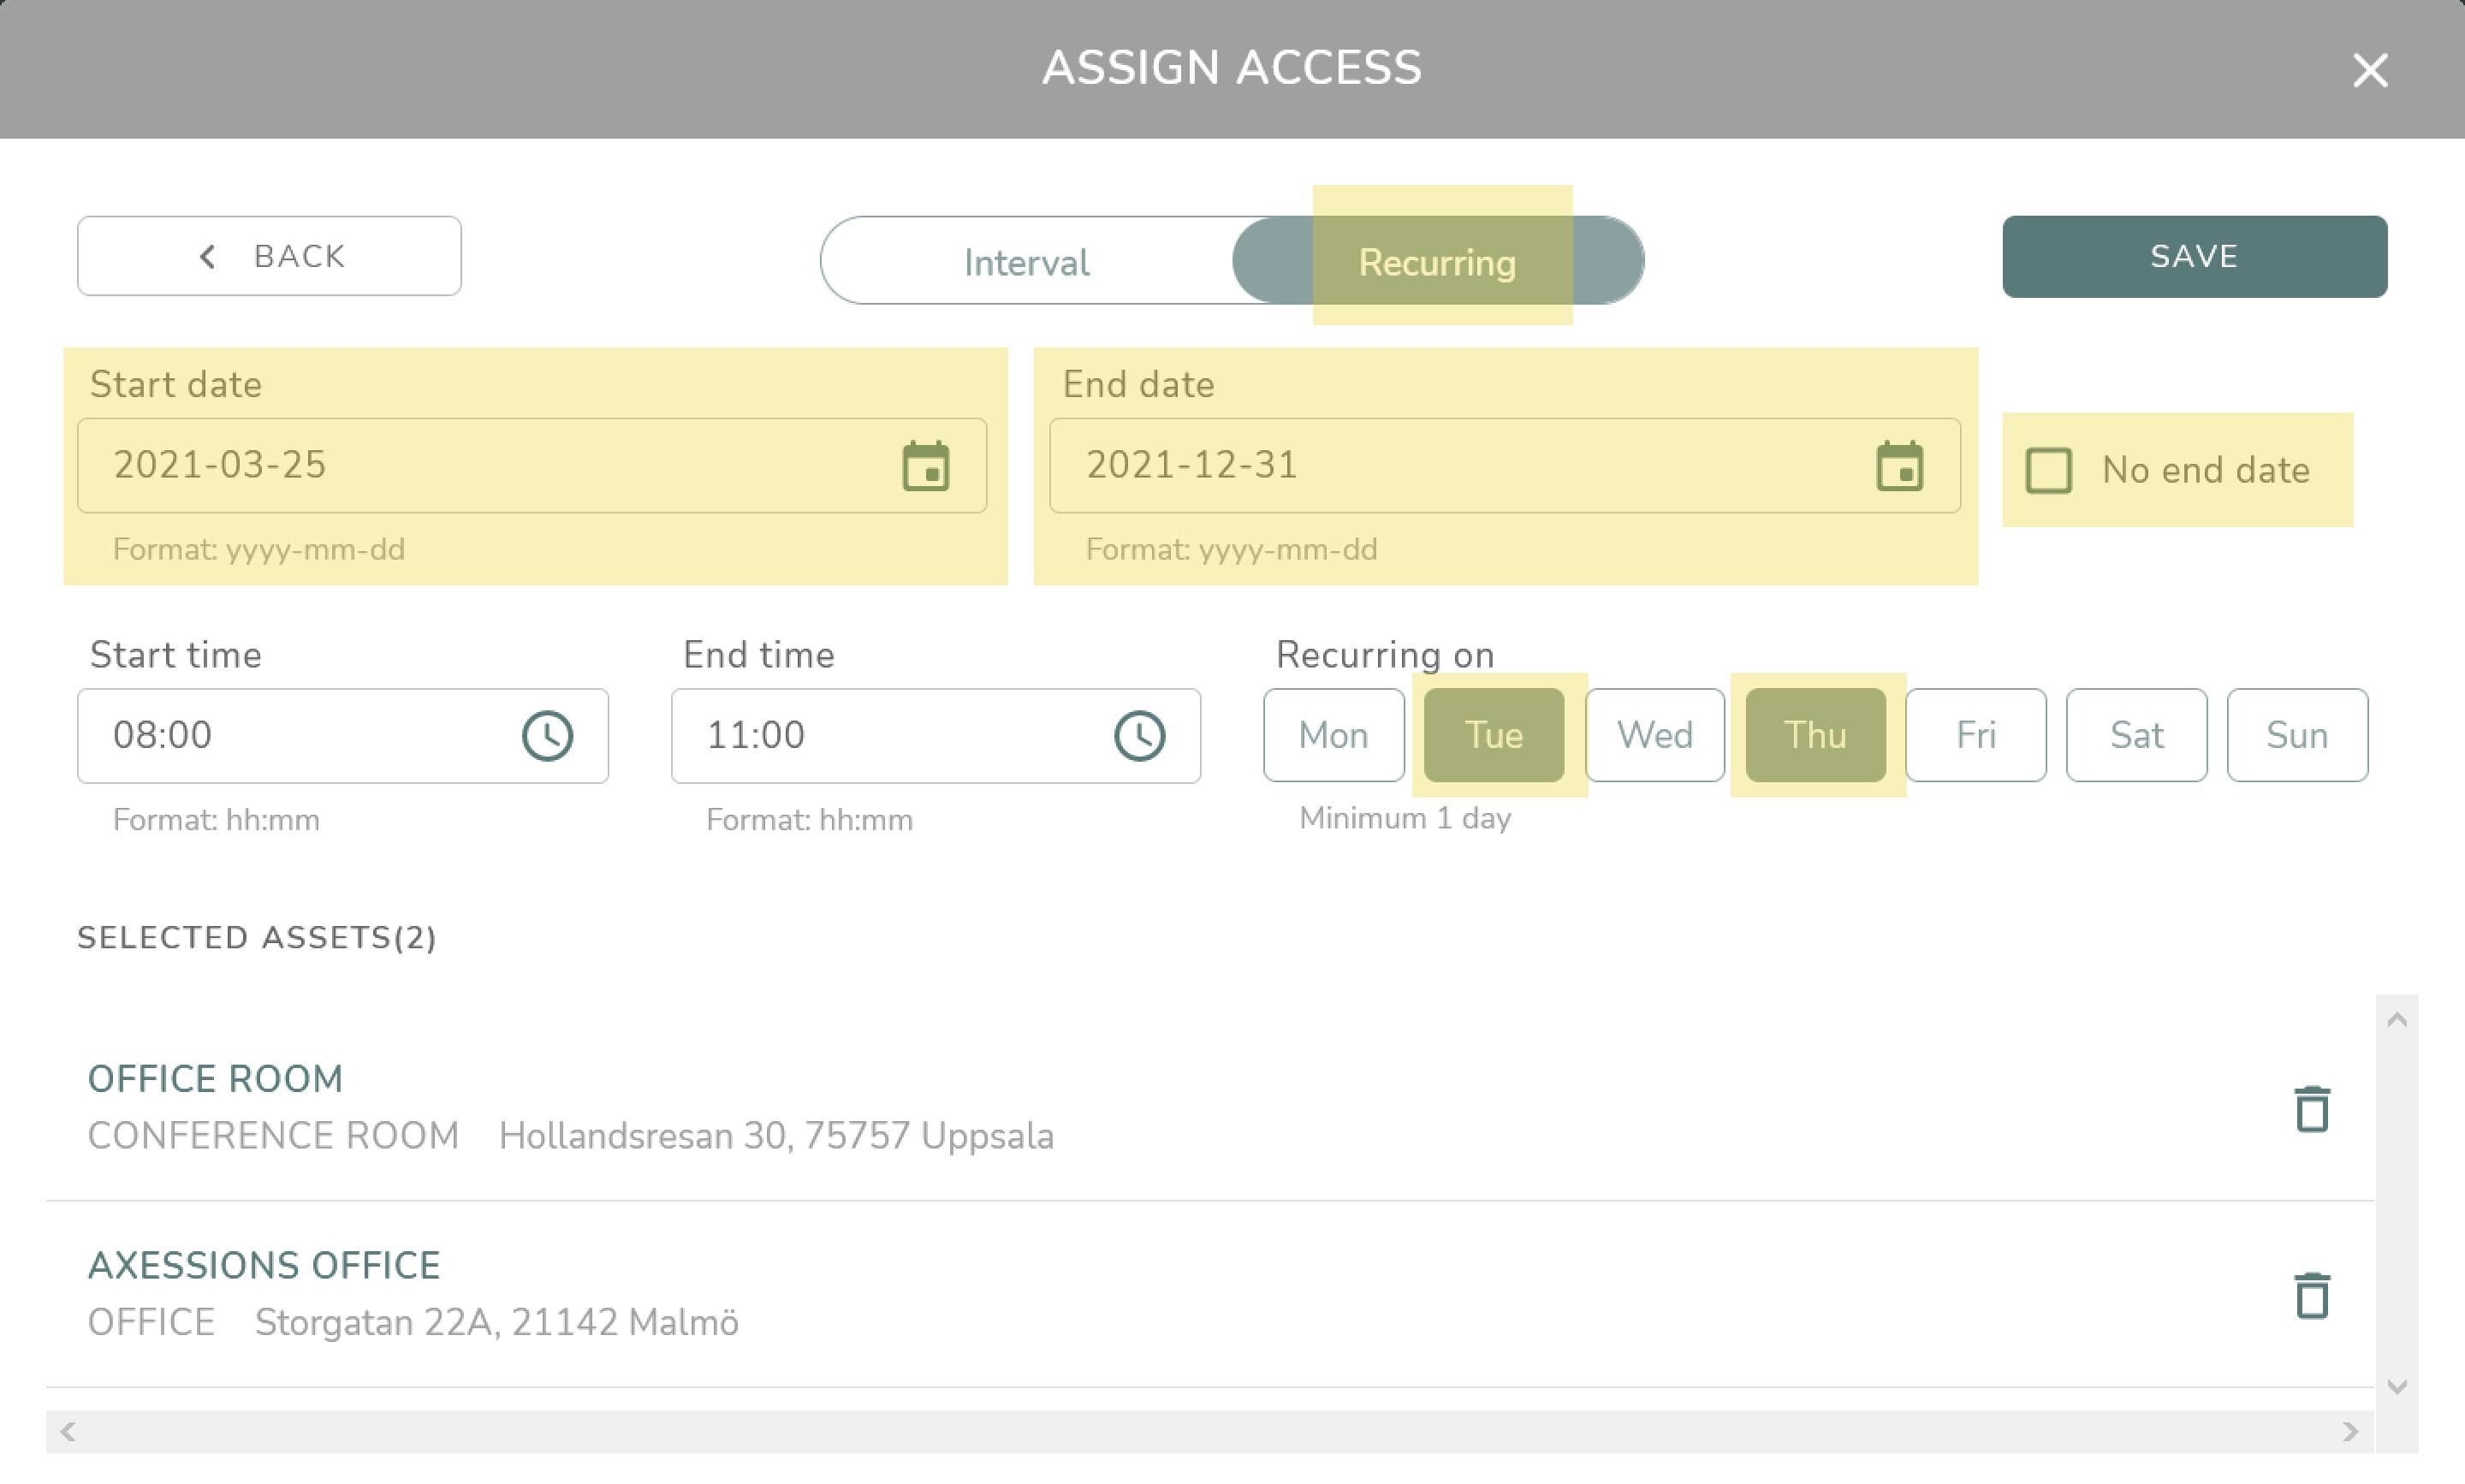The image size is (2465, 1484).
Task: Delete the AXESSIONS OFFICE asset with trash icon
Action: (x=2312, y=1295)
